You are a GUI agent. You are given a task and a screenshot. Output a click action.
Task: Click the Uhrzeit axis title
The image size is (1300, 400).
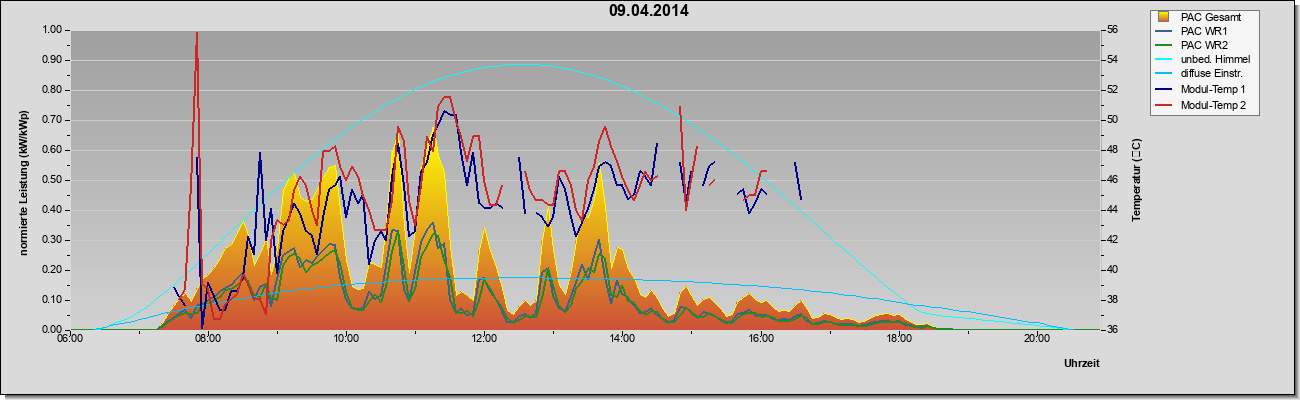[1081, 365]
